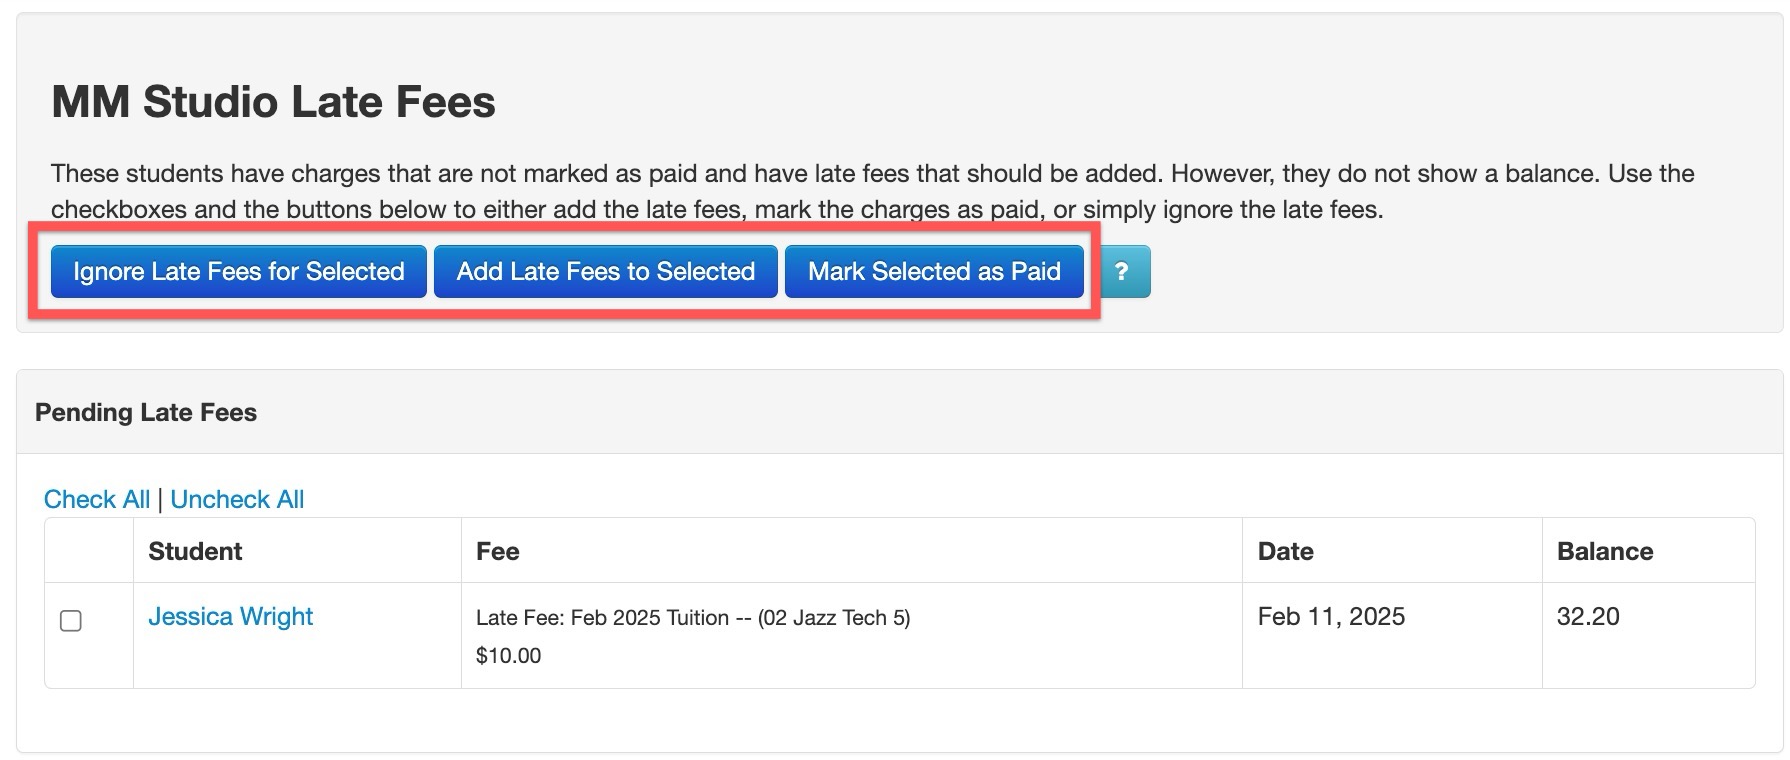Click Ignore Late Fees for Selected
This screenshot has height=760, width=1790.
(239, 272)
